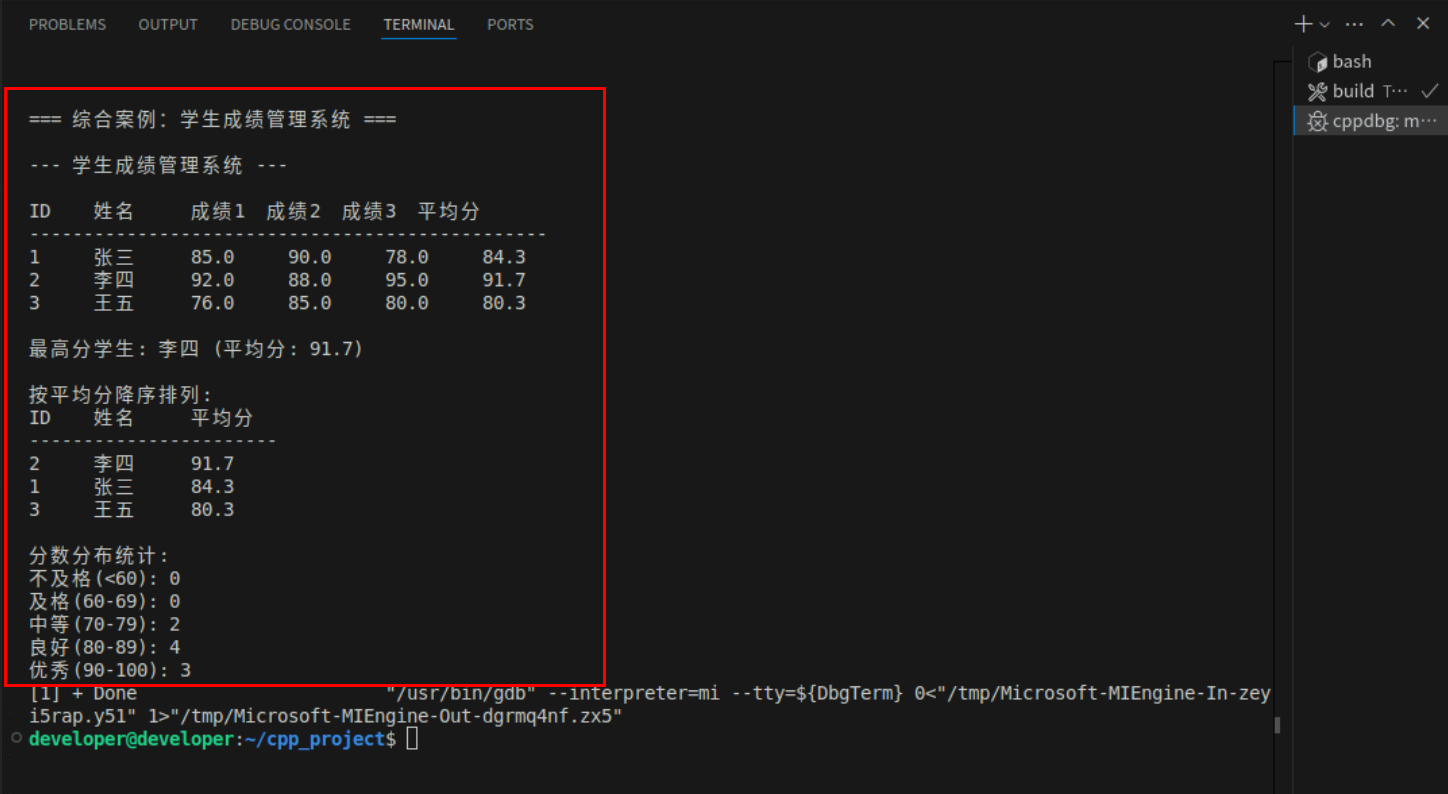This screenshot has width=1448, height=794.
Task: Click the terminal scrollbar thumb
Action: [x=1277, y=726]
